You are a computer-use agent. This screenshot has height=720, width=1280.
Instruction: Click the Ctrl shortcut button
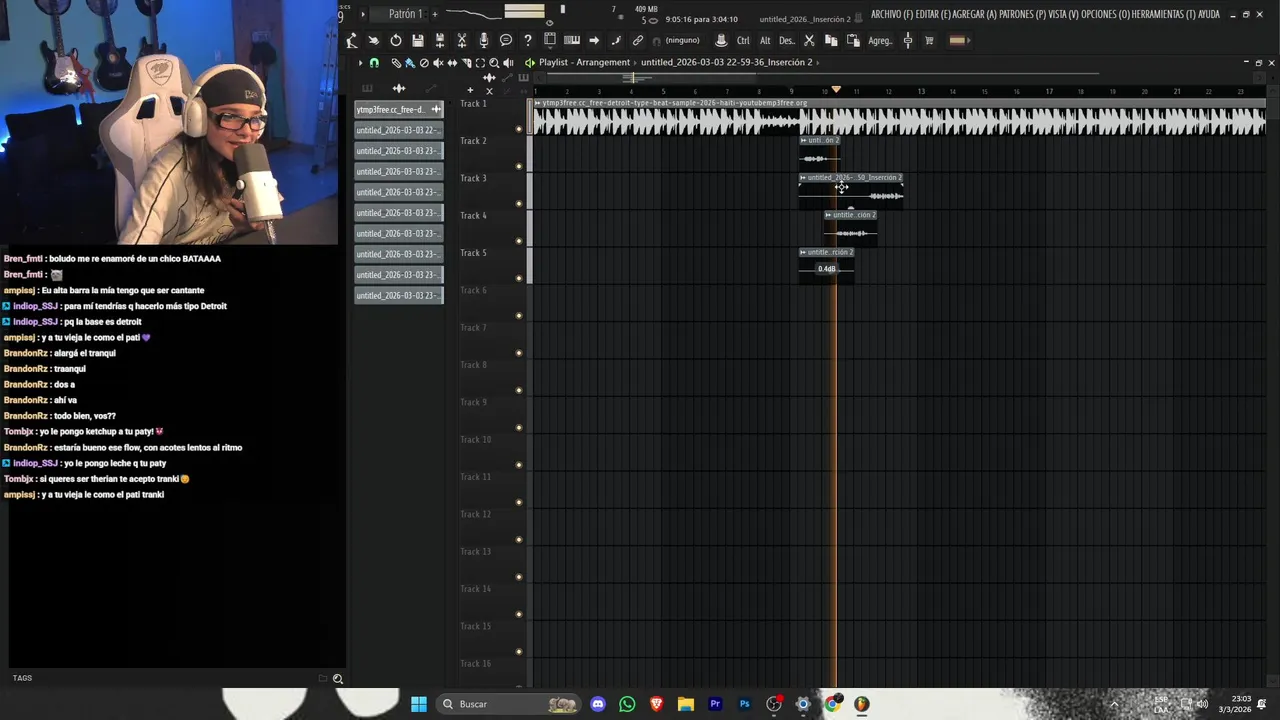[743, 40]
